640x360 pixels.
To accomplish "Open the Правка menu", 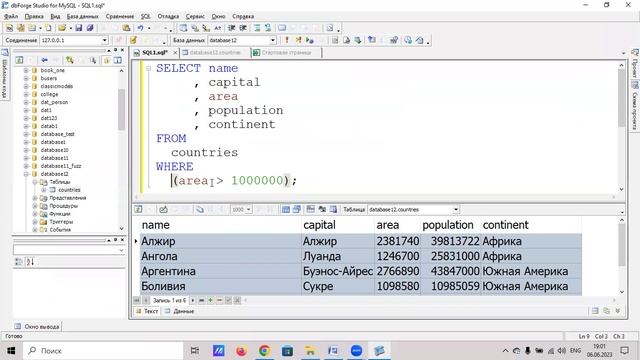I will pyautogui.click(x=34, y=16).
